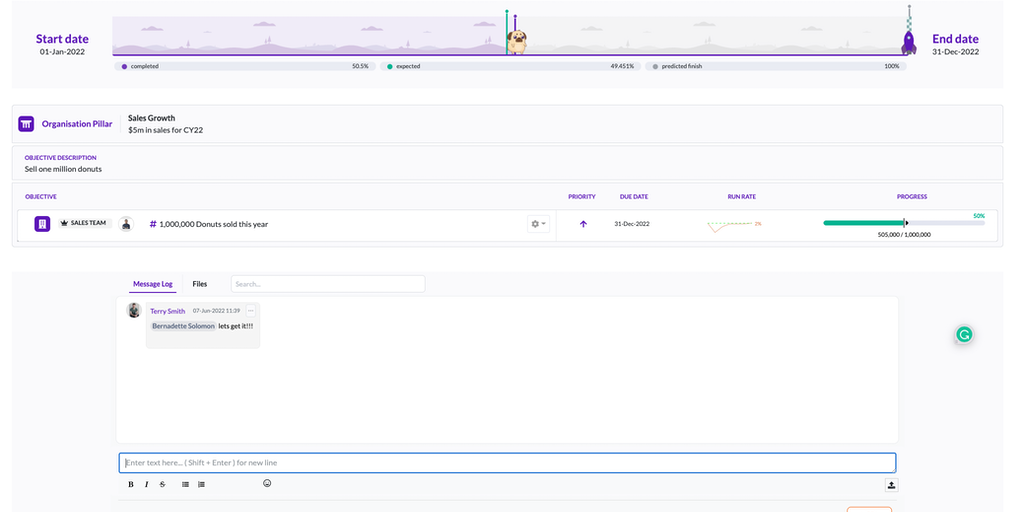Click the file upload icon
The image size is (1024, 512).
(x=891, y=485)
